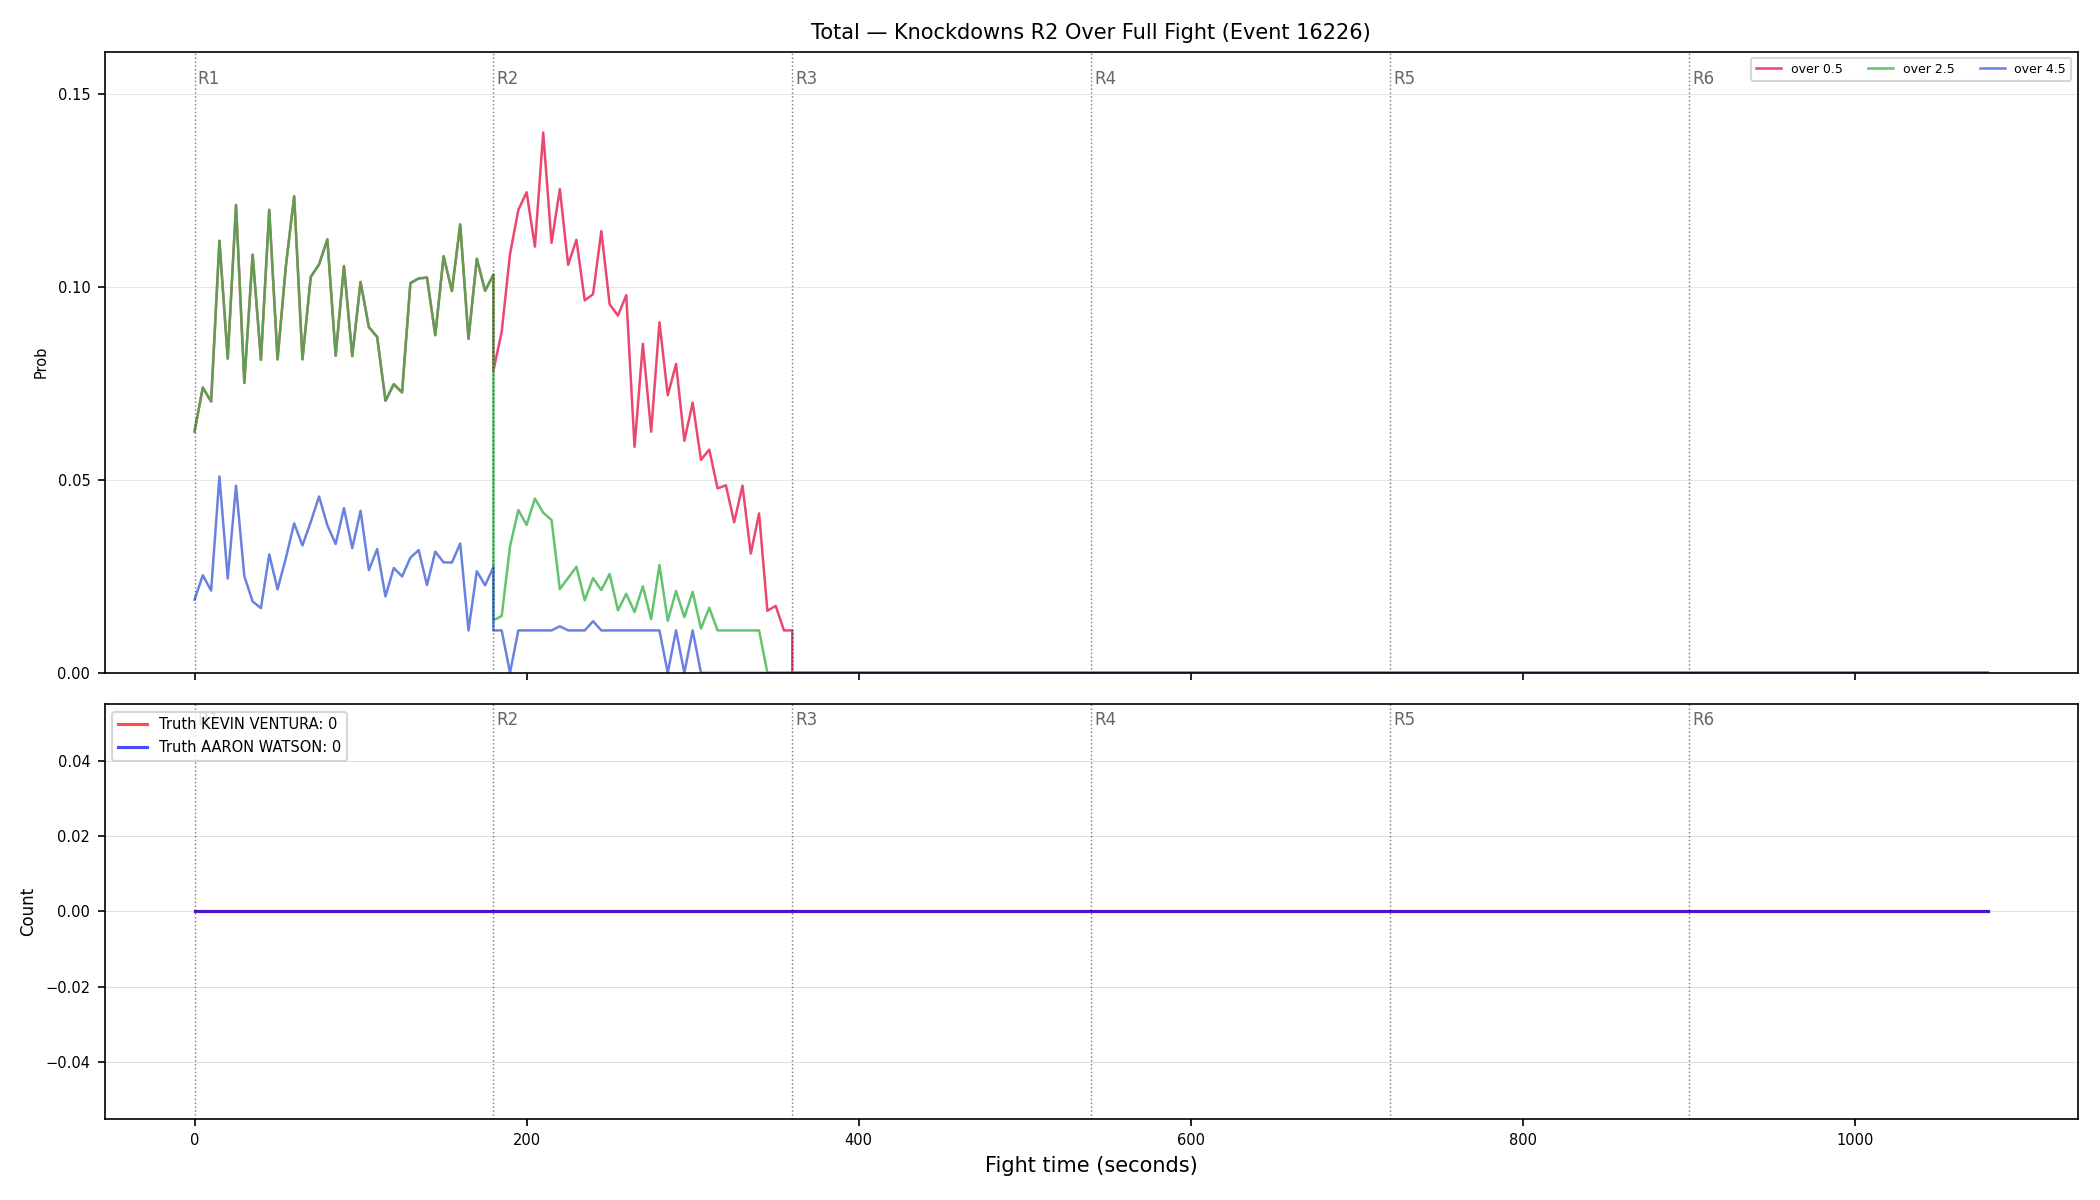Click the R3 round label in the top chart
Viewport: 2100px width, 1200px height.
pyautogui.click(x=806, y=78)
